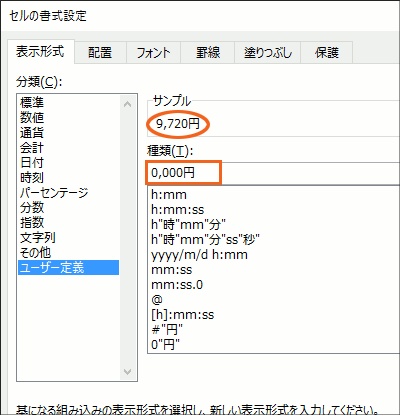The image size is (400, 415).
Task: Pick 文字列 from the category list
Action: pyautogui.click(x=38, y=237)
